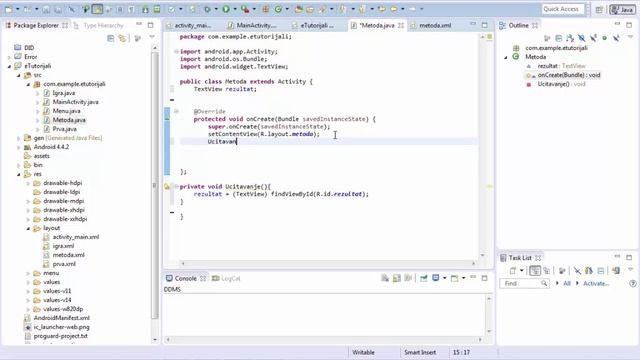The image size is (640, 360).
Task: Click the Activate... link in Task List
Action: [596, 283]
